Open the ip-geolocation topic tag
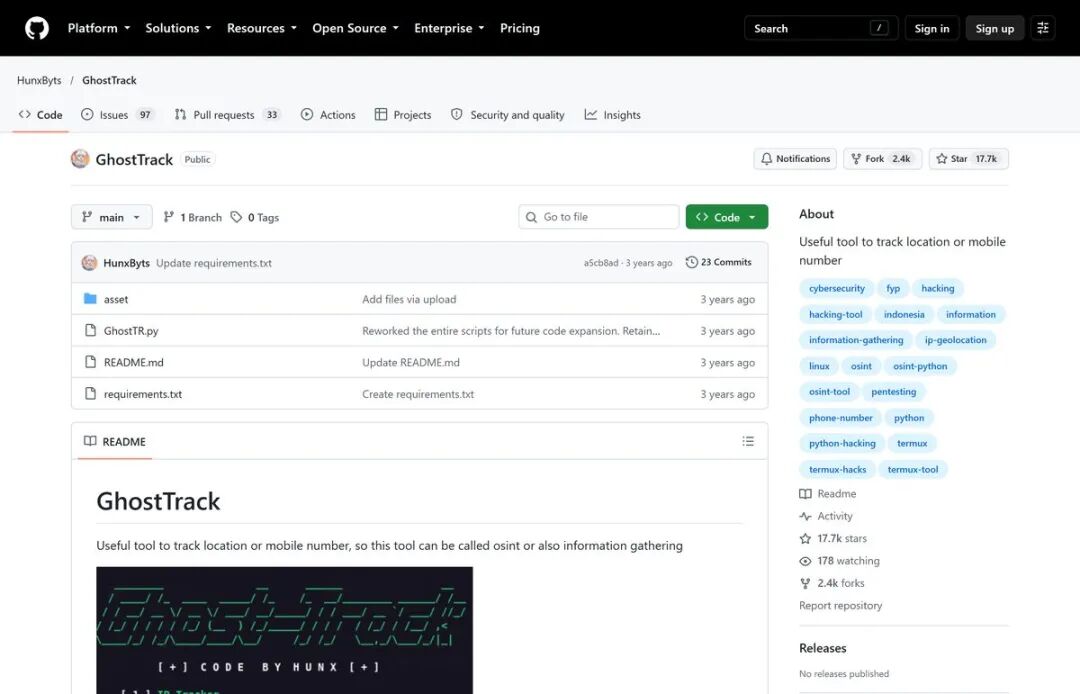The image size is (1080, 694). click(x=955, y=340)
